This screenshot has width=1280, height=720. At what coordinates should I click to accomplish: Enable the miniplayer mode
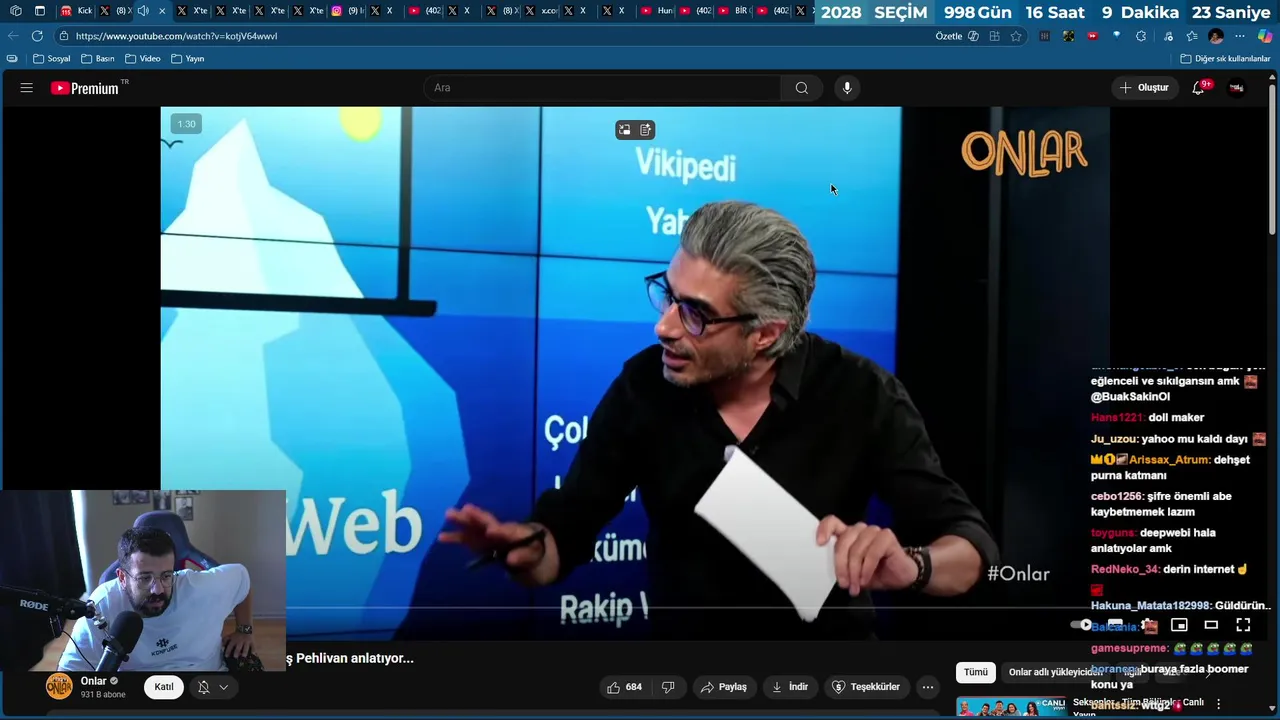[1180, 625]
